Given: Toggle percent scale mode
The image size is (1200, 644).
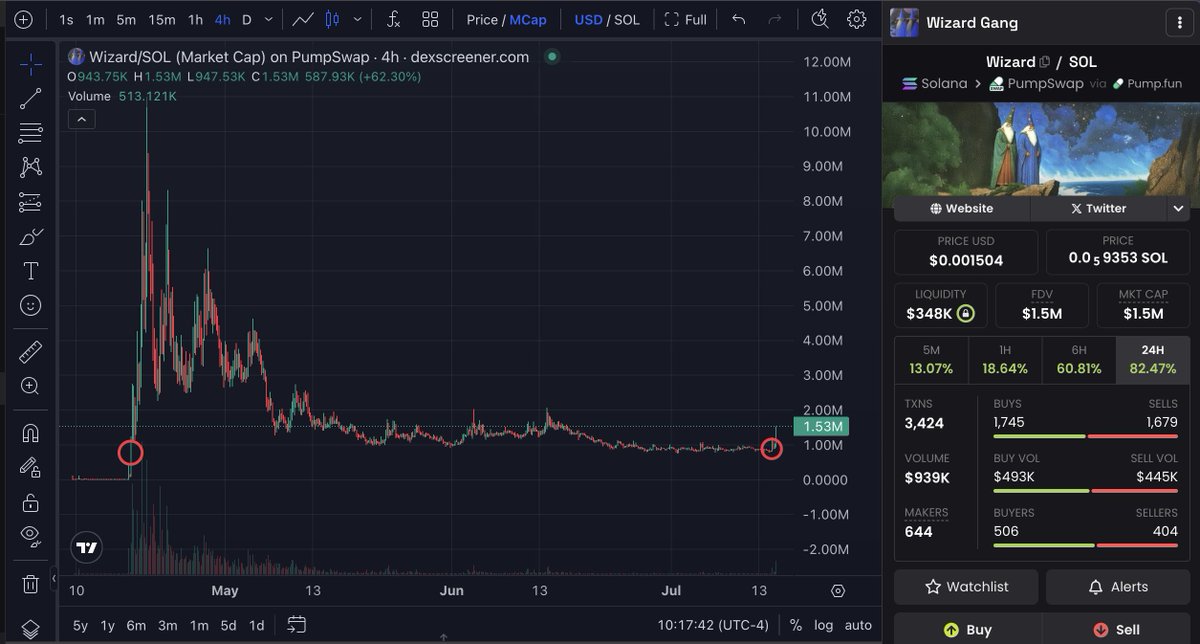Looking at the screenshot, I should pyautogui.click(x=795, y=626).
